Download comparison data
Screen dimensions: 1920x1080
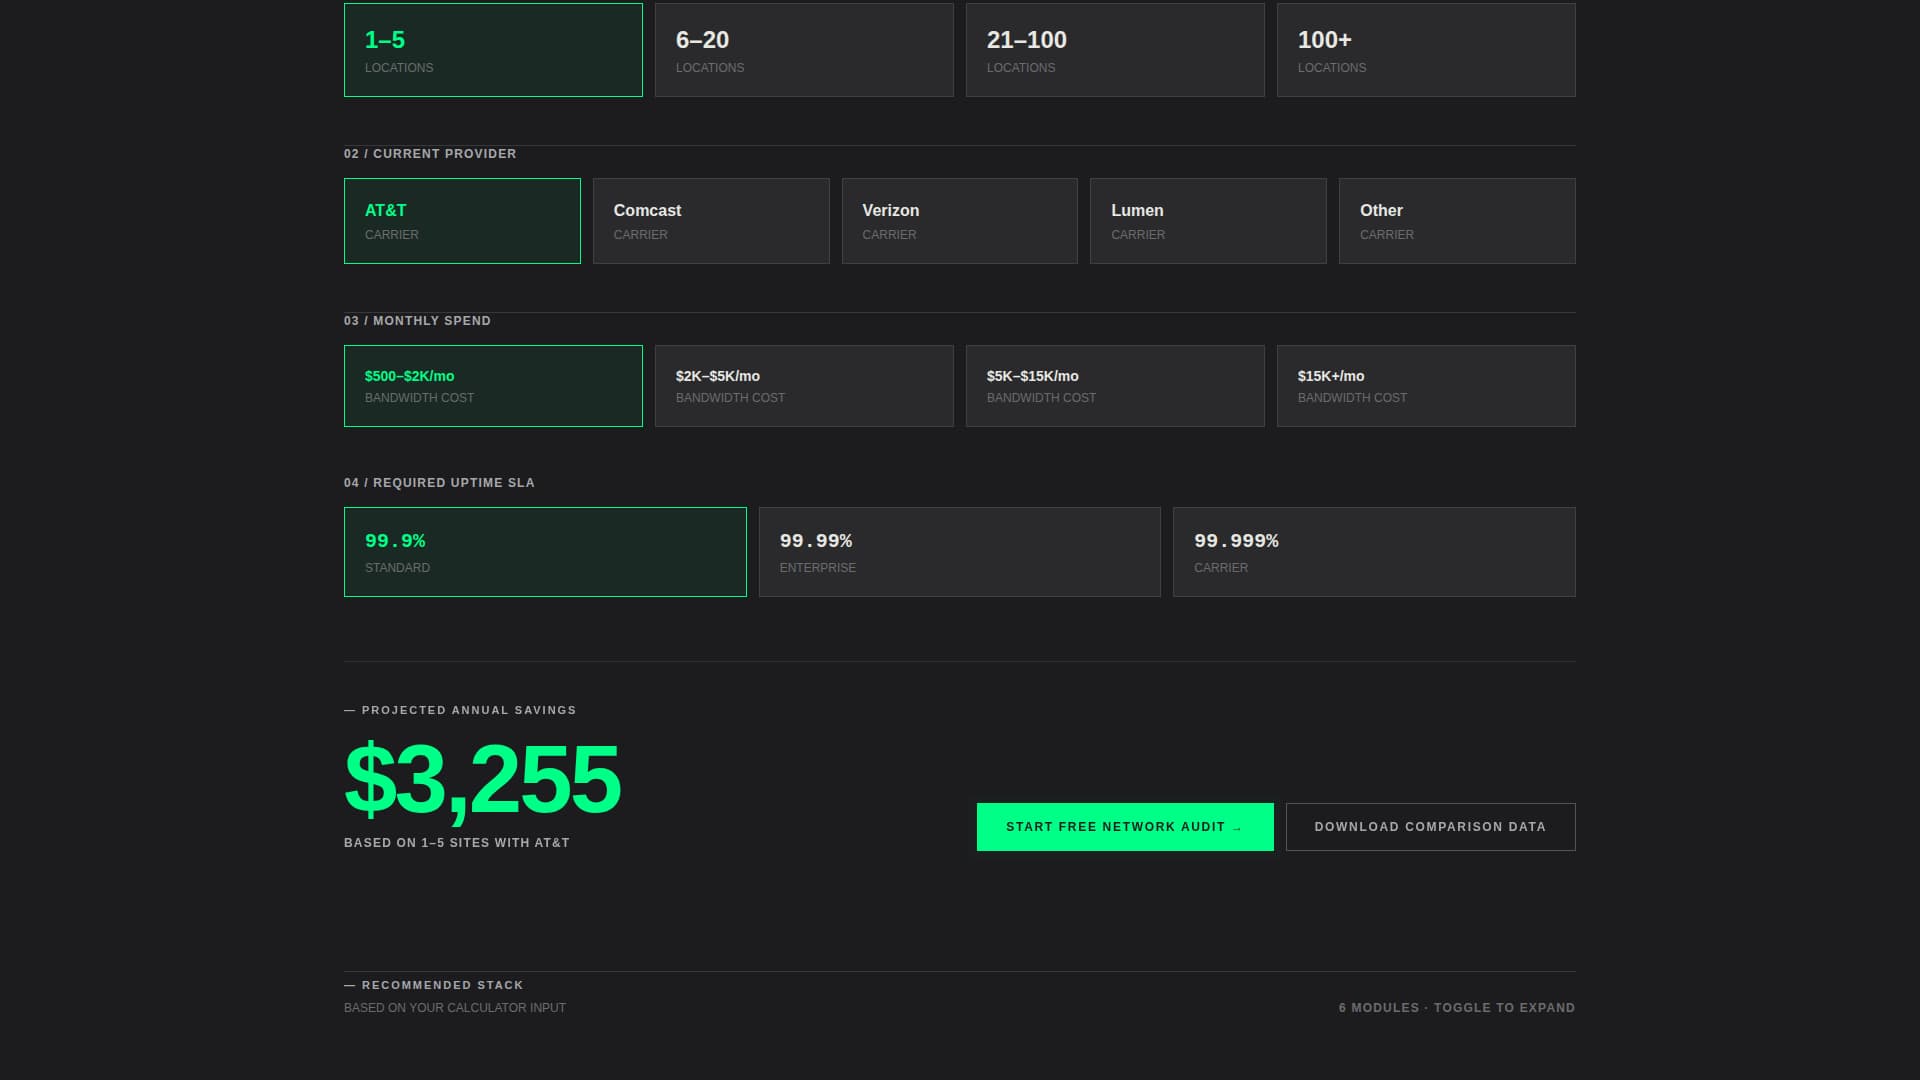pos(1430,827)
